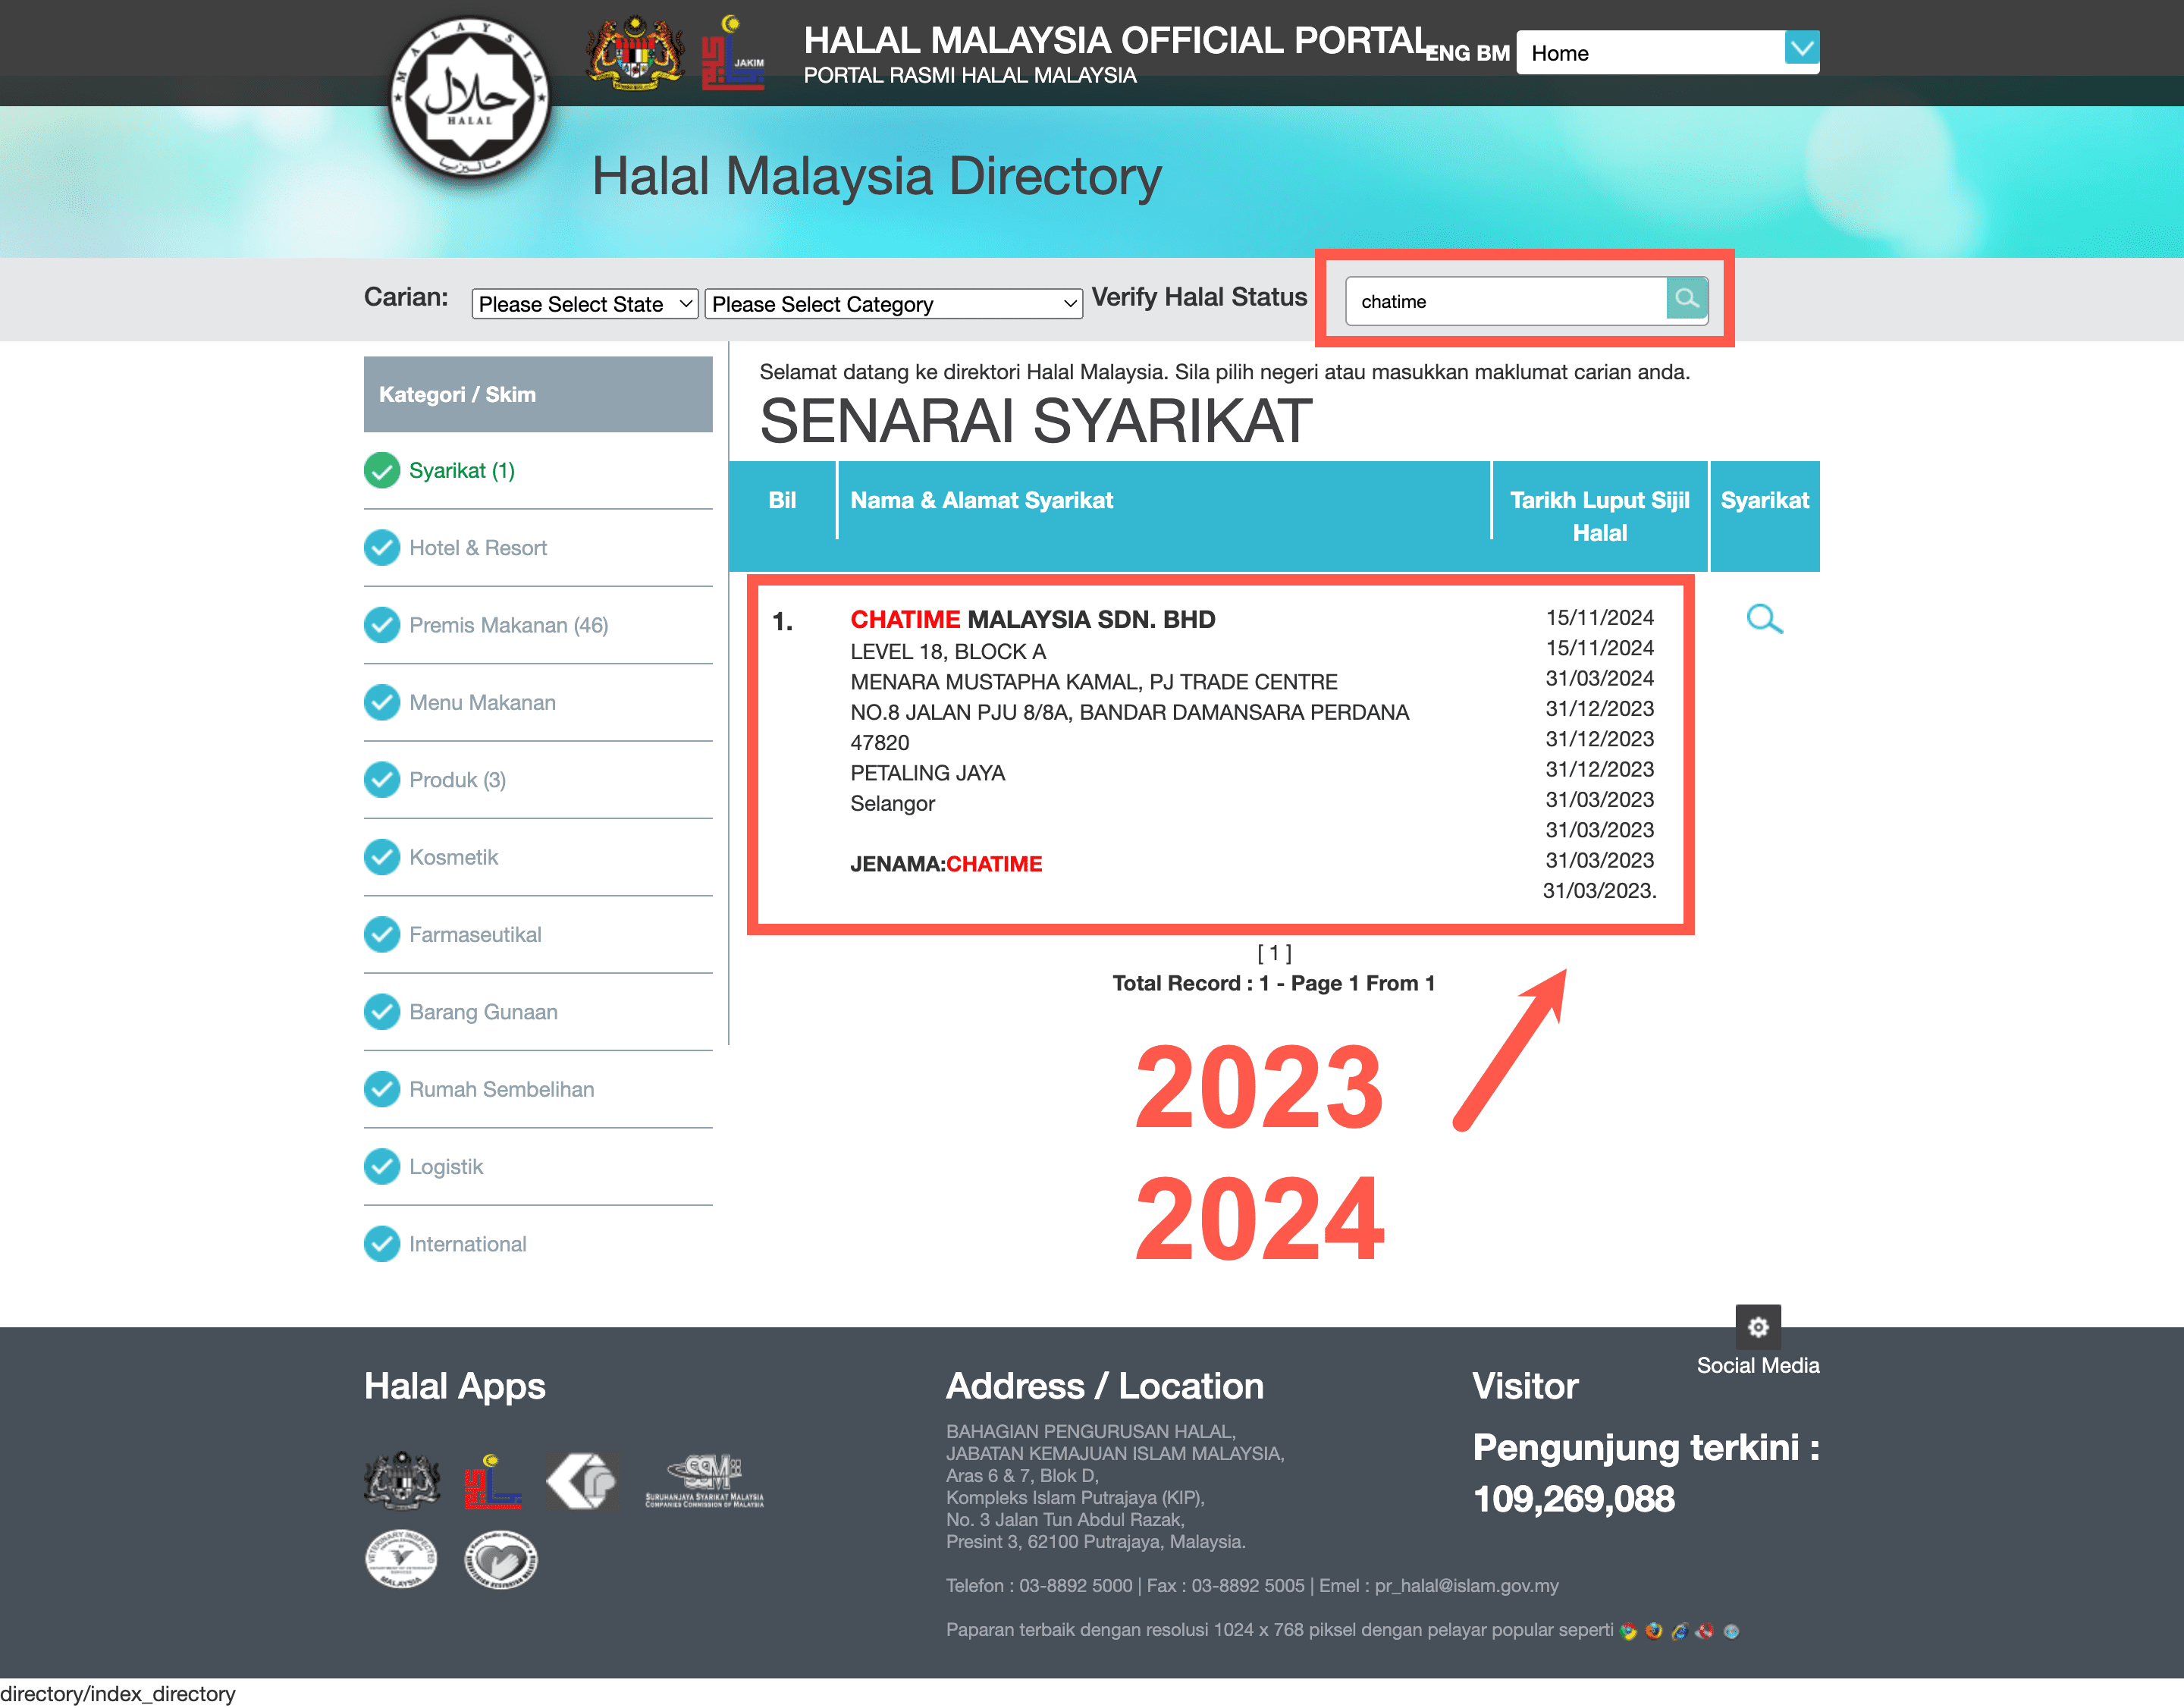Viewport: 2184px width, 1708px height.
Task: Select the Kosmetik category
Action: click(453, 857)
